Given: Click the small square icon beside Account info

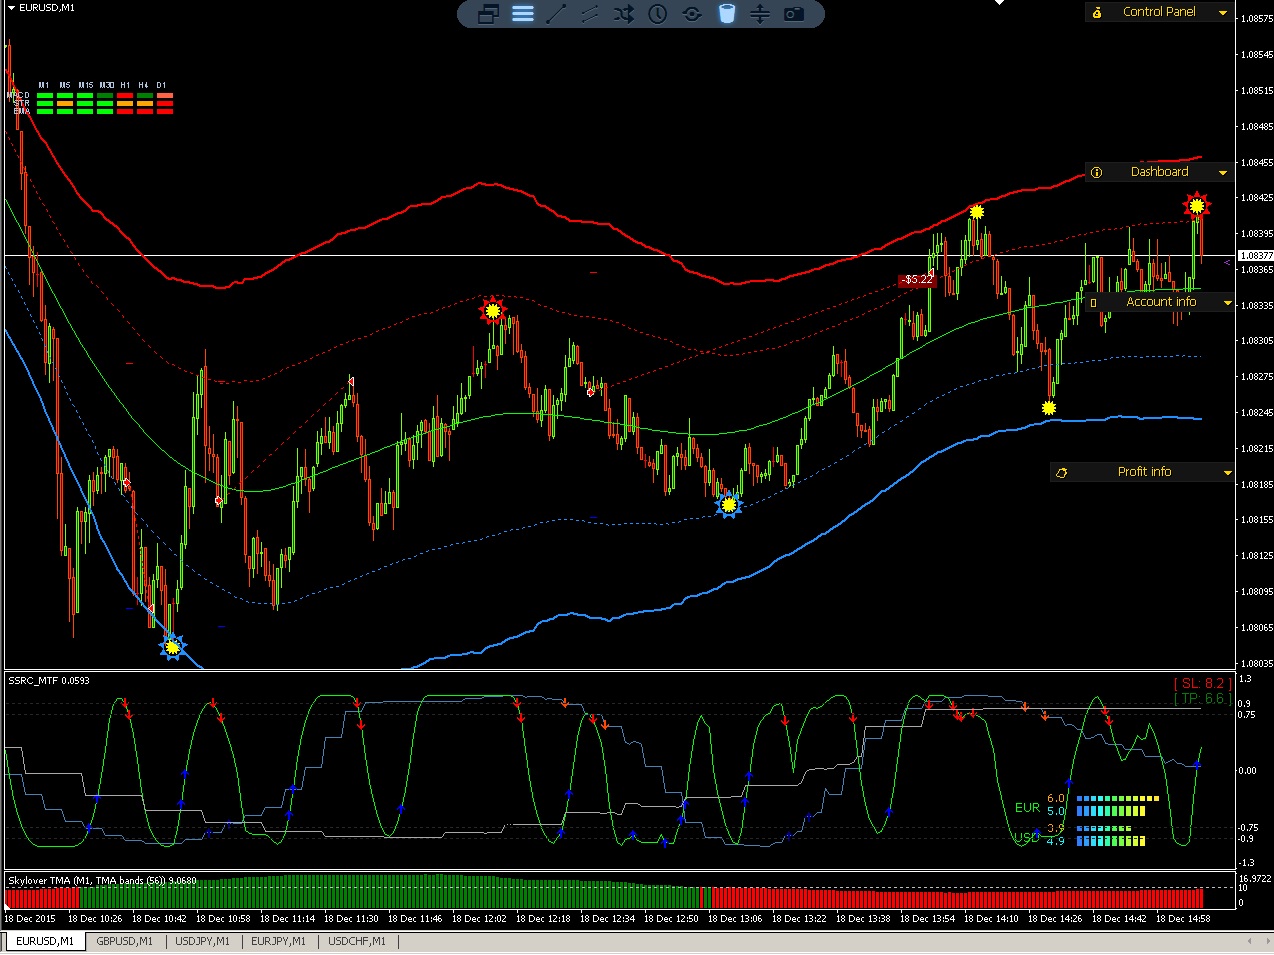Looking at the screenshot, I should tap(1093, 302).
